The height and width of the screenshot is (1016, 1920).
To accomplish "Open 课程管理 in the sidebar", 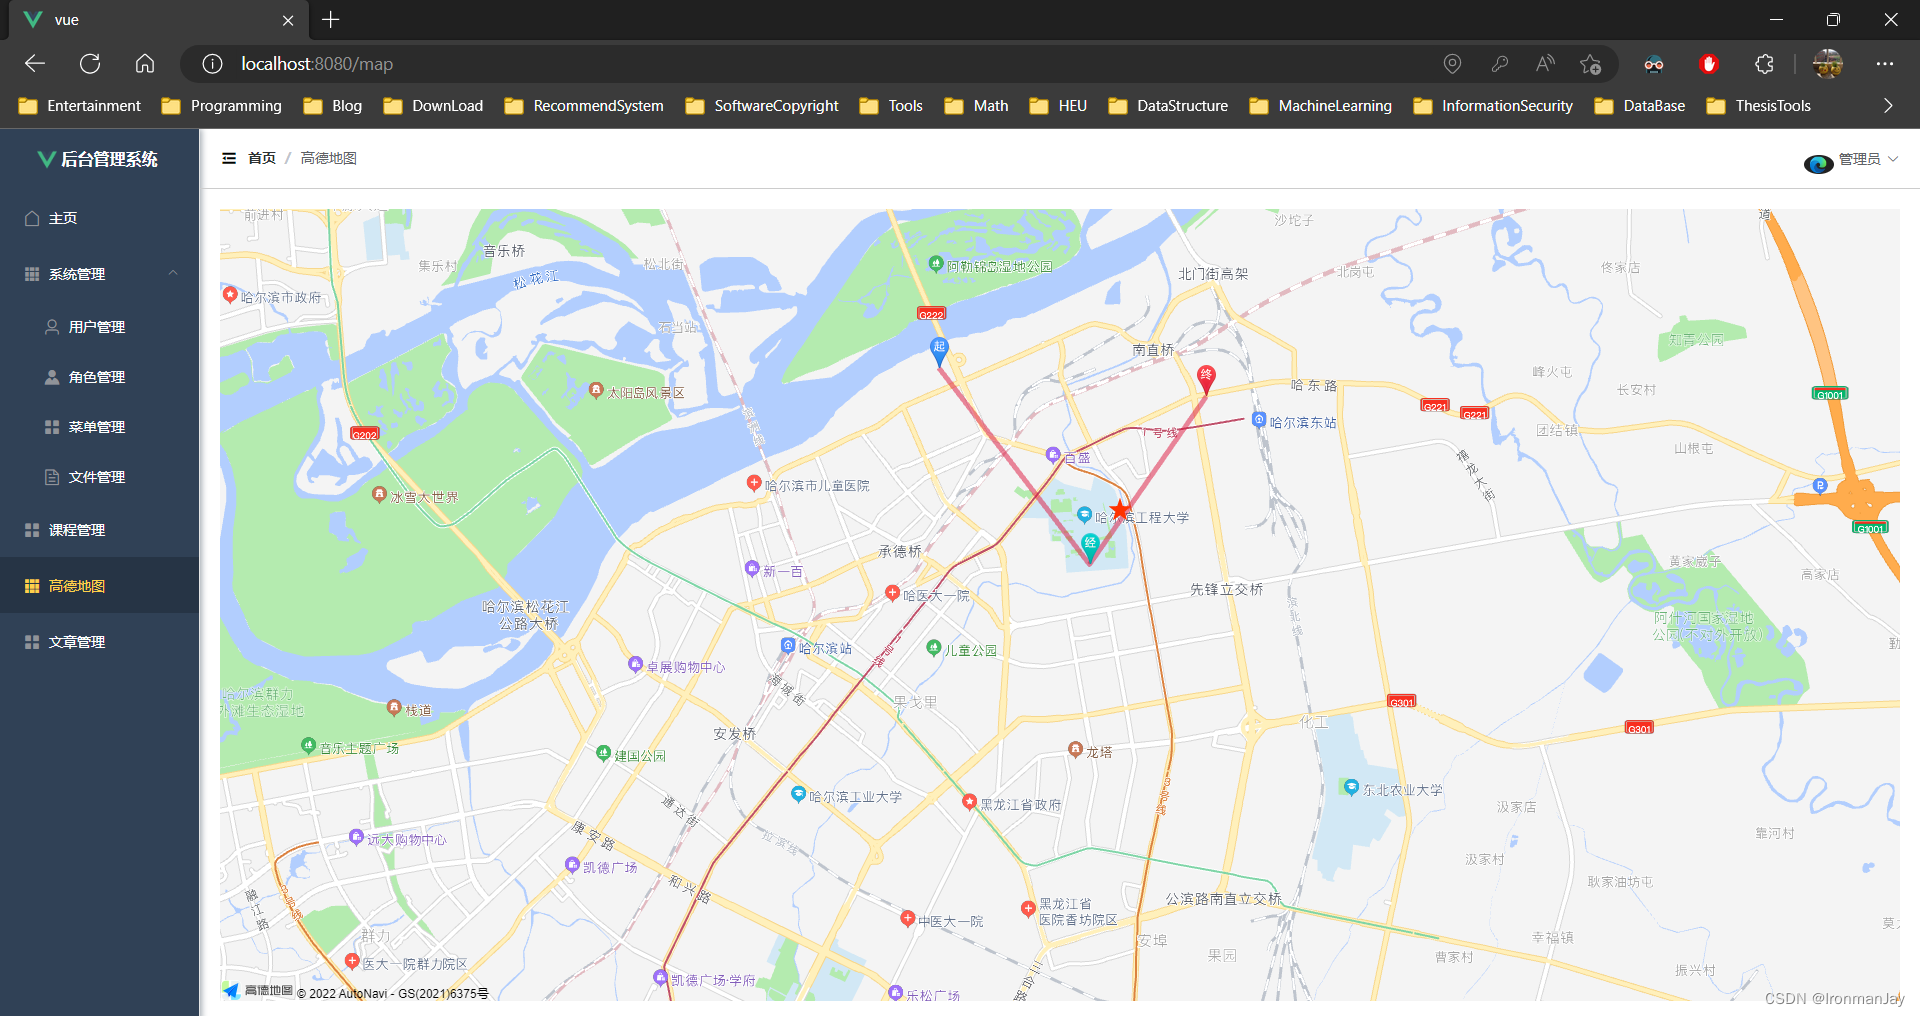I will 99,530.
